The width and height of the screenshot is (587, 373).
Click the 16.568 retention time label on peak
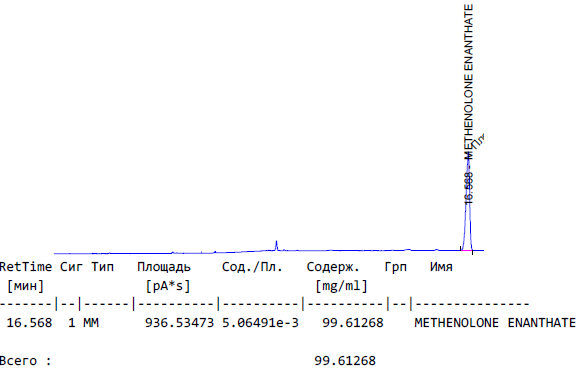(468, 188)
